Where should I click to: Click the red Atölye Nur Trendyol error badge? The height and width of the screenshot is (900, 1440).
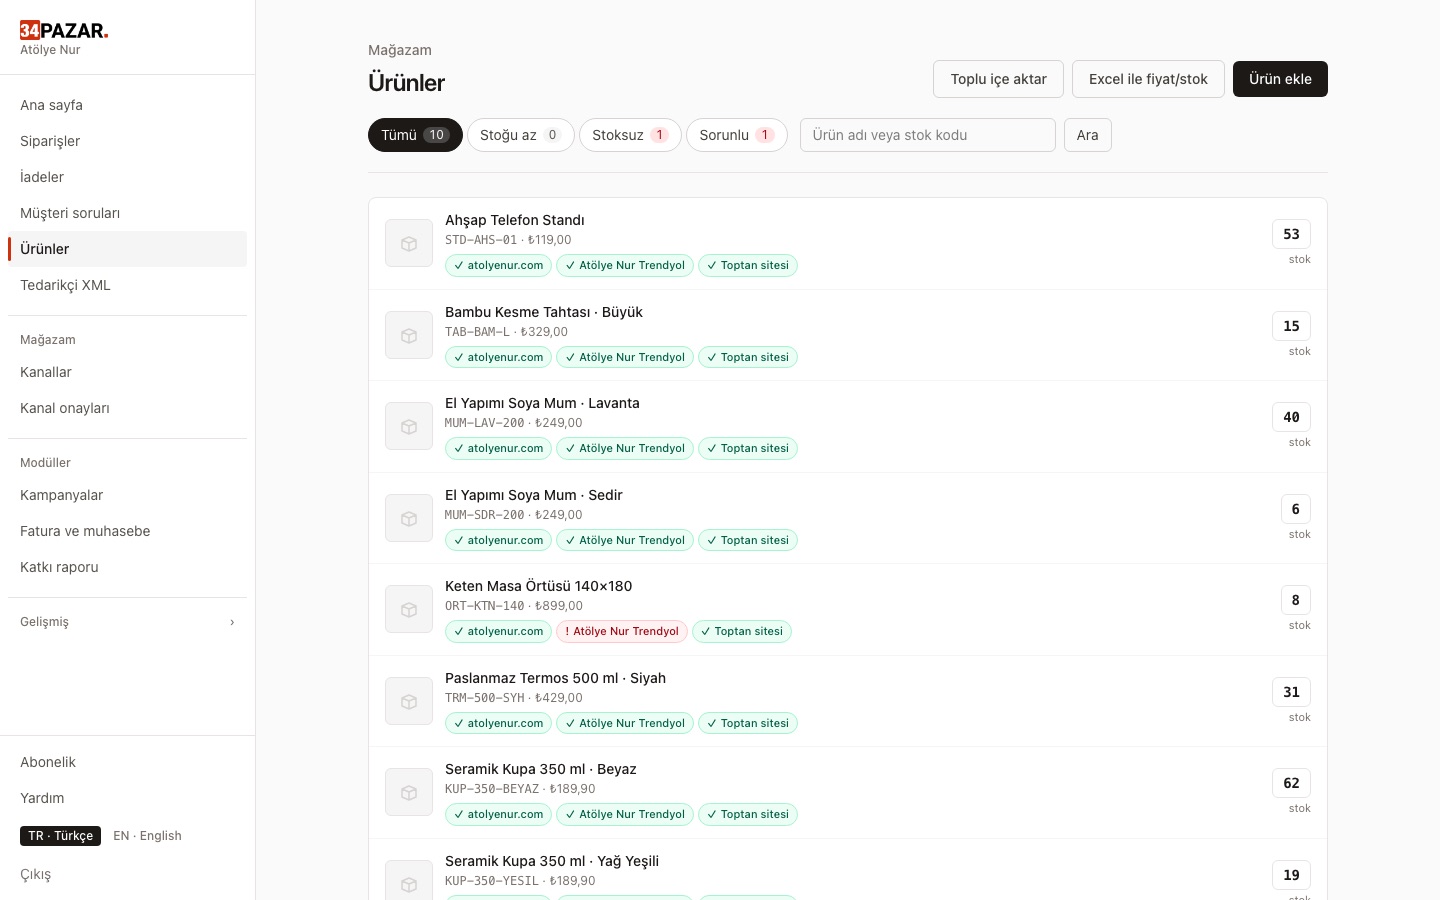[622, 631]
